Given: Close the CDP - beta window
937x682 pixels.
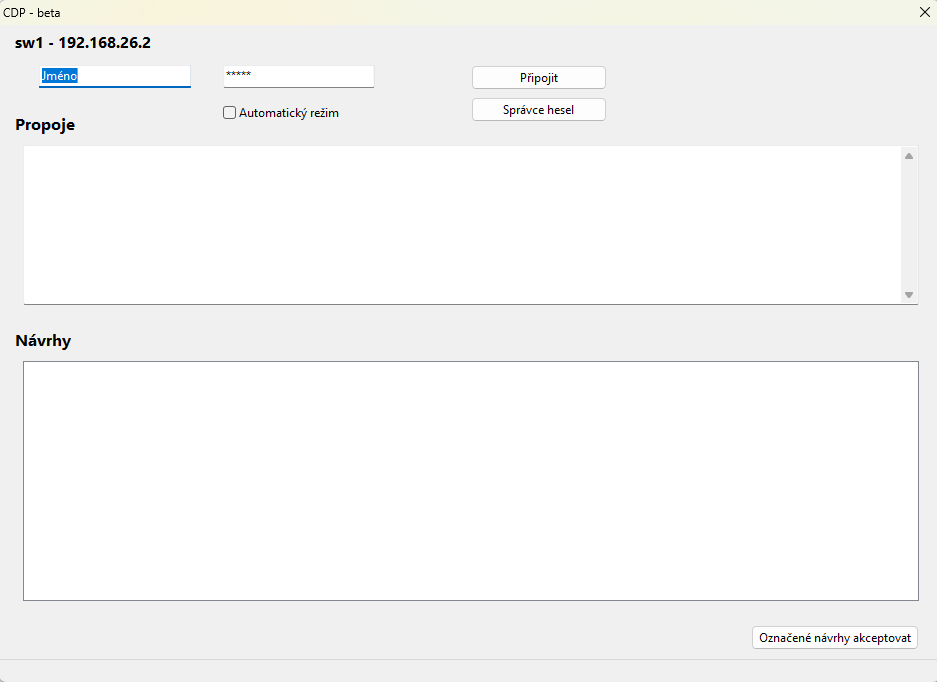Looking at the screenshot, I should 924,12.
